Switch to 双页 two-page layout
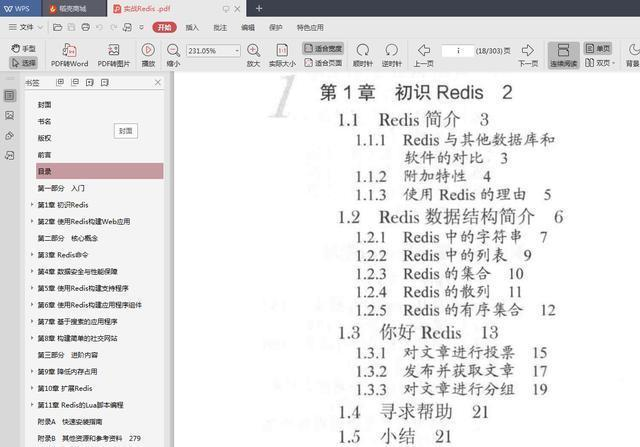The width and height of the screenshot is (640, 447). click(x=597, y=63)
